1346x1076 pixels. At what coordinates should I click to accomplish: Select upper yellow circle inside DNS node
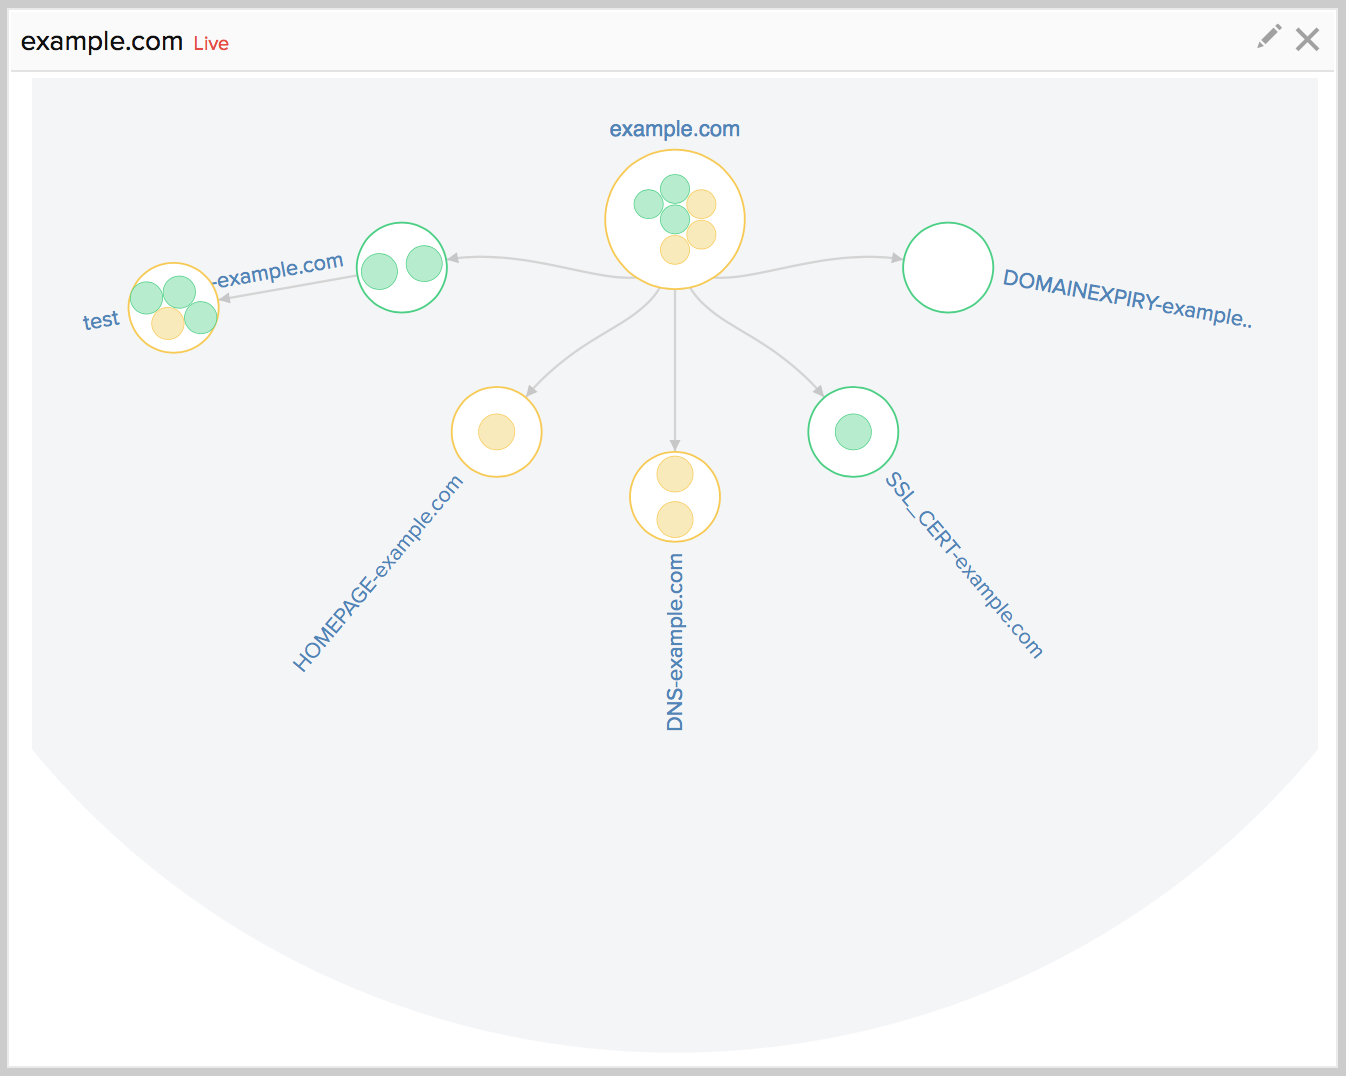675,474
